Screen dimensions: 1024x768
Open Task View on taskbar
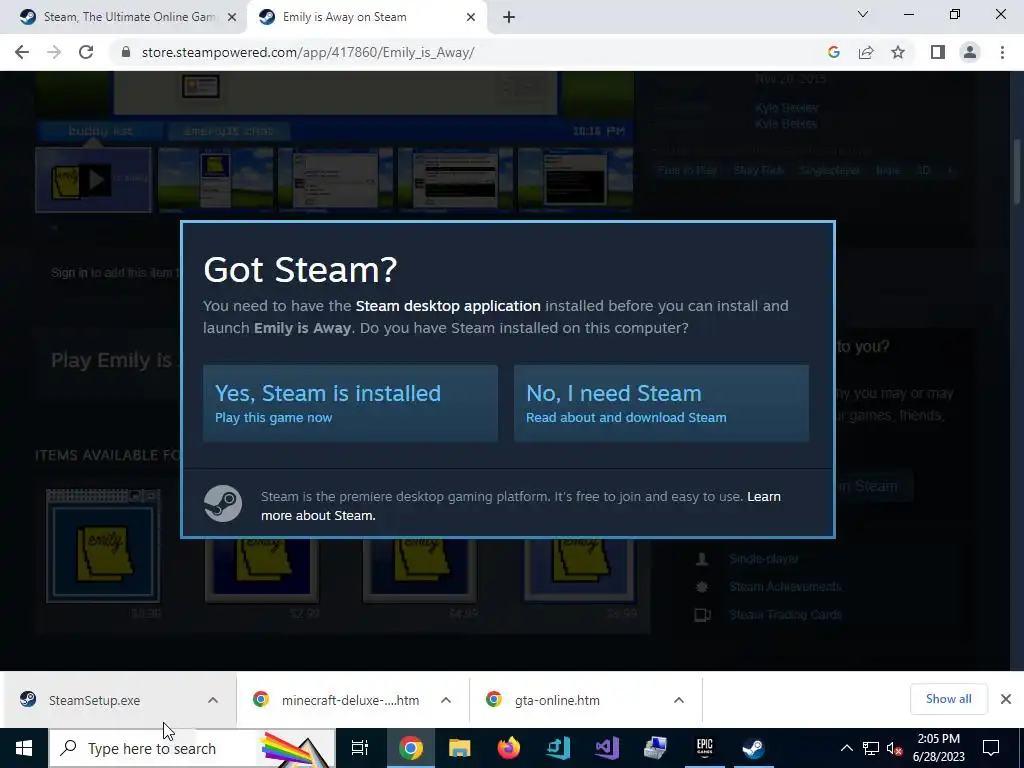click(x=360, y=748)
